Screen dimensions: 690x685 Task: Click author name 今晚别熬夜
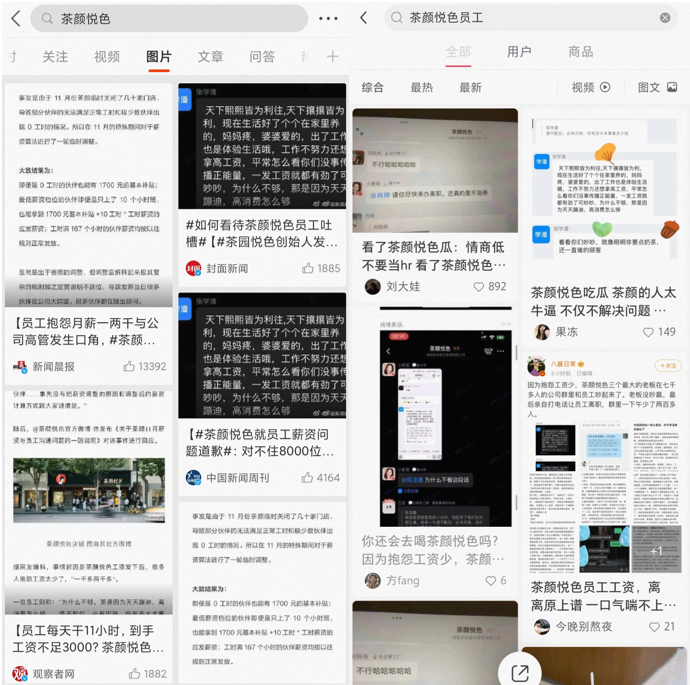point(583,626)
